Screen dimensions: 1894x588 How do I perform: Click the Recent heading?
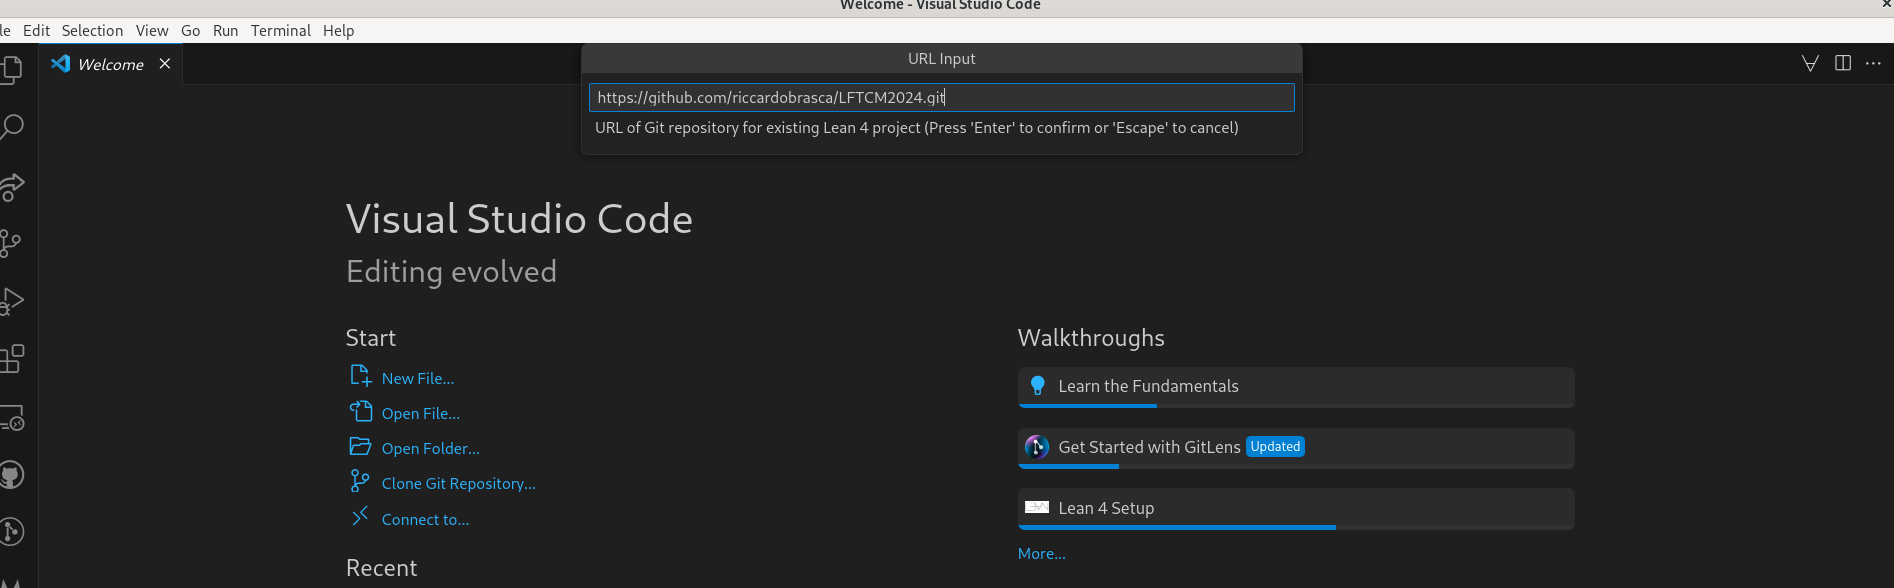pyautogui.click(x=381, y=568)
